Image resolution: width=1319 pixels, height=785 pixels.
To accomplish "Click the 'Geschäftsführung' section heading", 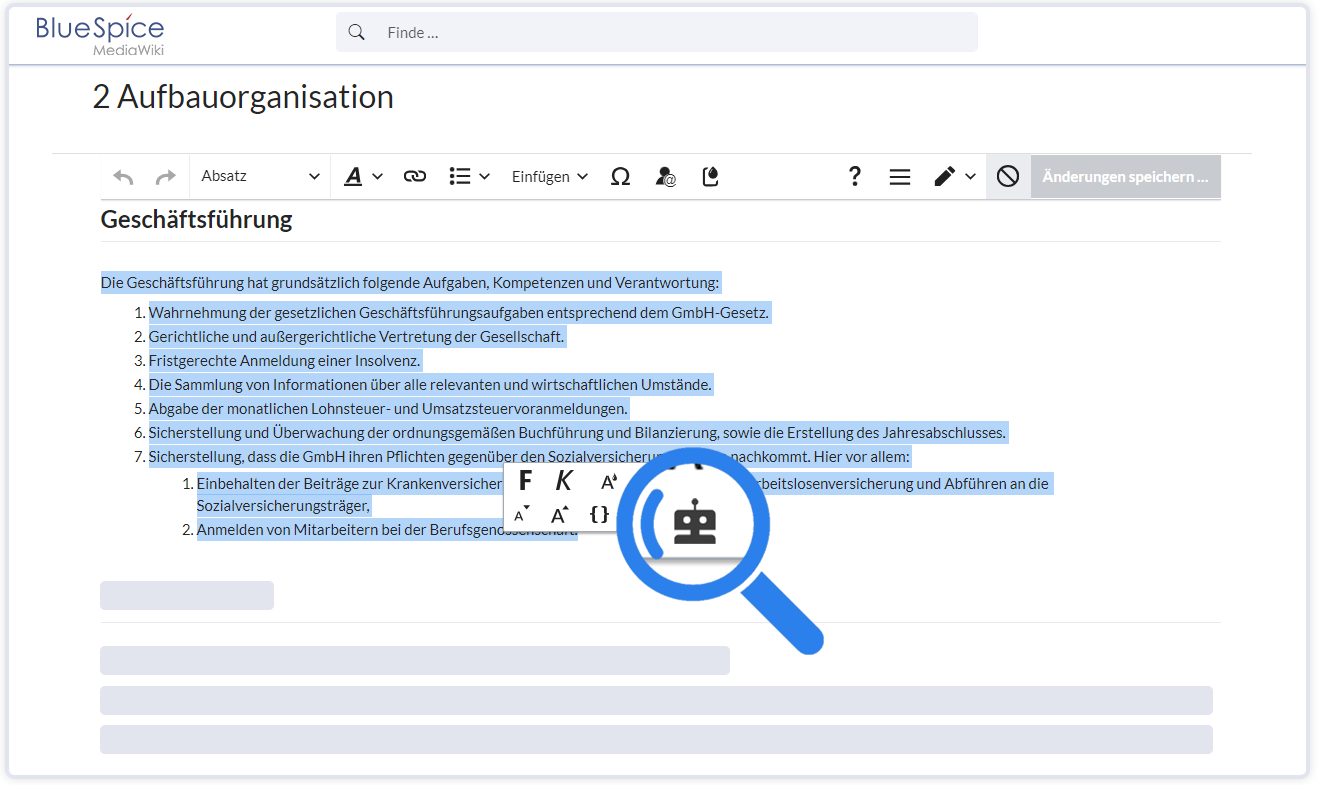I will pos(197,220).
